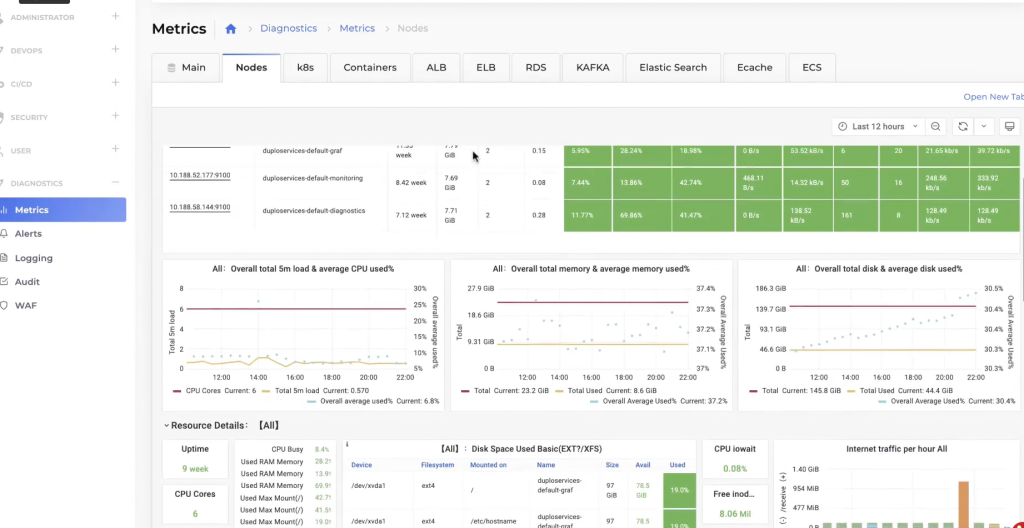
Task: Refresh the dashboard with the refresh icon
Action: [x=963, y=127]
